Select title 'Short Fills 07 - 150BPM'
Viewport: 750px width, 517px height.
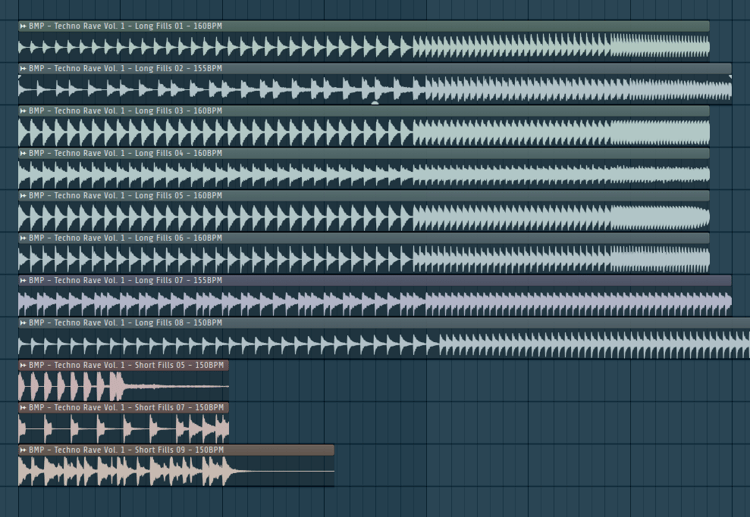pyautogui.click(x=179, y=407)
